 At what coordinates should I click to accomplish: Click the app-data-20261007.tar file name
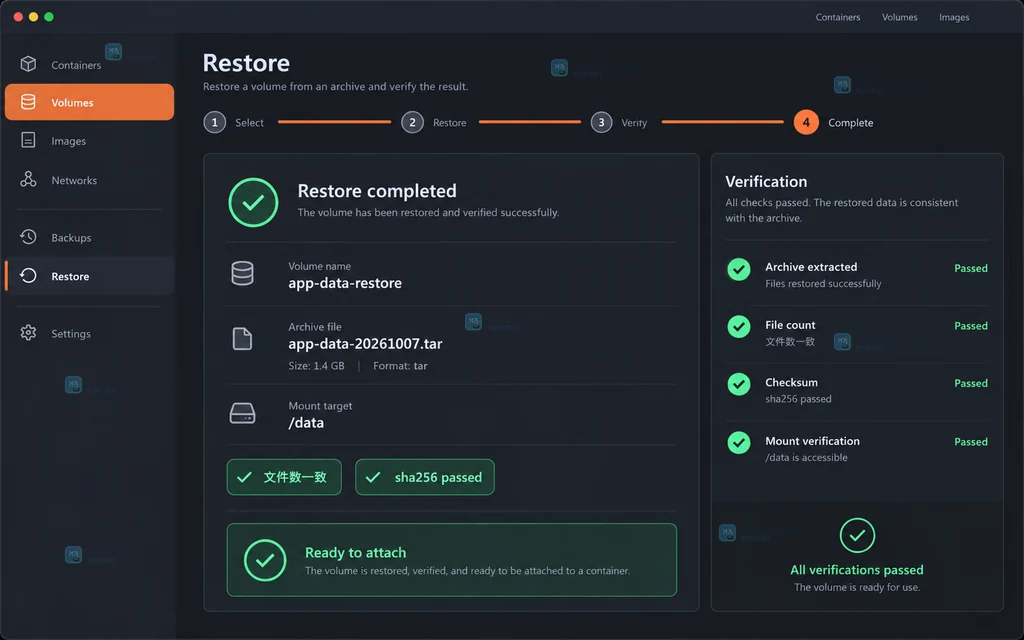coord(365,344)
